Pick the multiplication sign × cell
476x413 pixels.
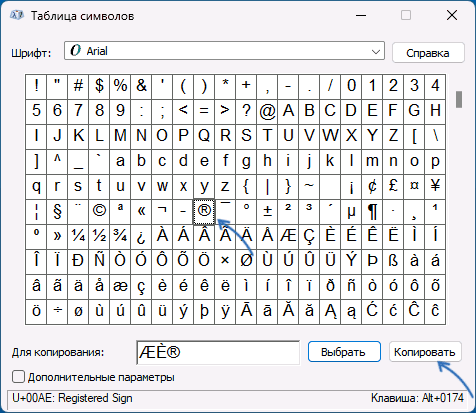225,262
